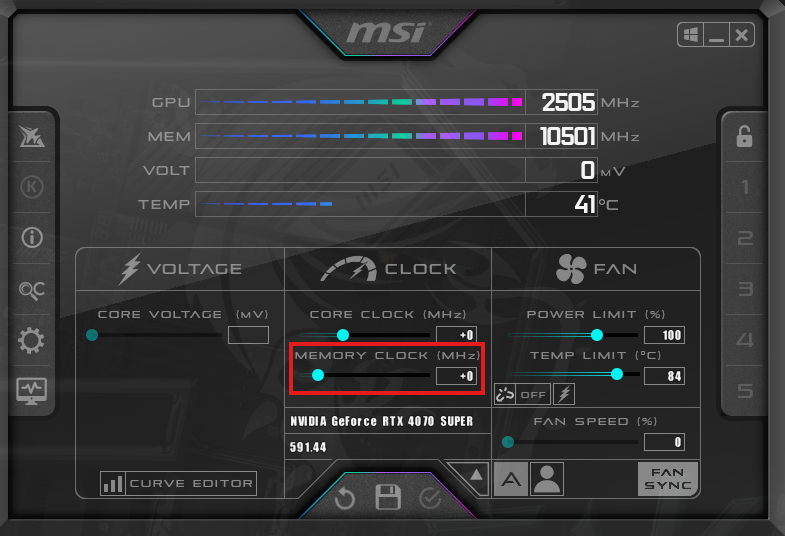The height and width of the screenshot is (536, 785).
Task: Open the hardware monitor window icon
Action: click(32, 391)
